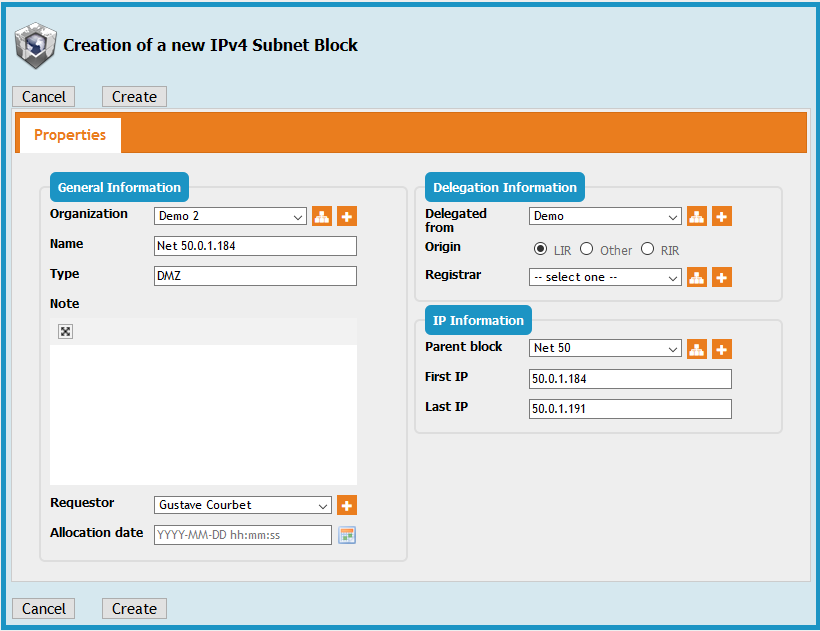The height and width of the screenshot is (631, 820).
Task: Click hierarchy icon next to Parent block
Action: coord(697,349)
